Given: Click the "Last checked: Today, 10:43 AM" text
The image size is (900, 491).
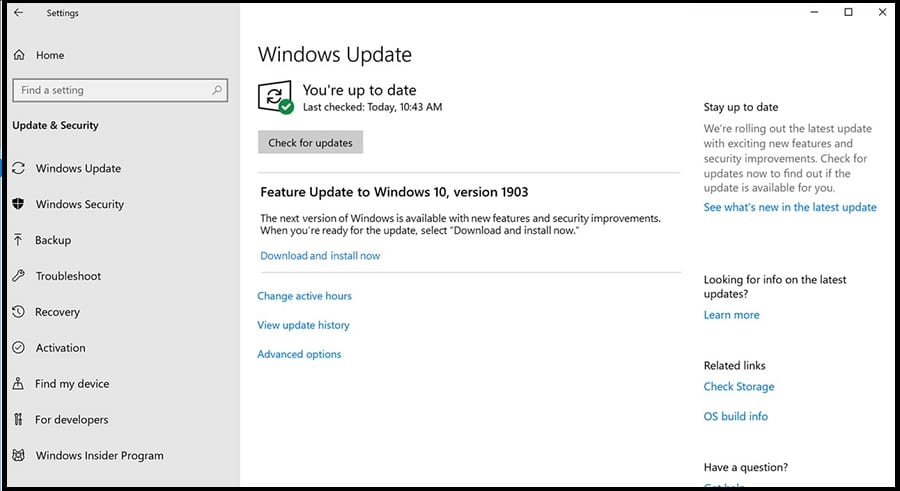Looking at the screenshot, I should [x=373, y=107].
